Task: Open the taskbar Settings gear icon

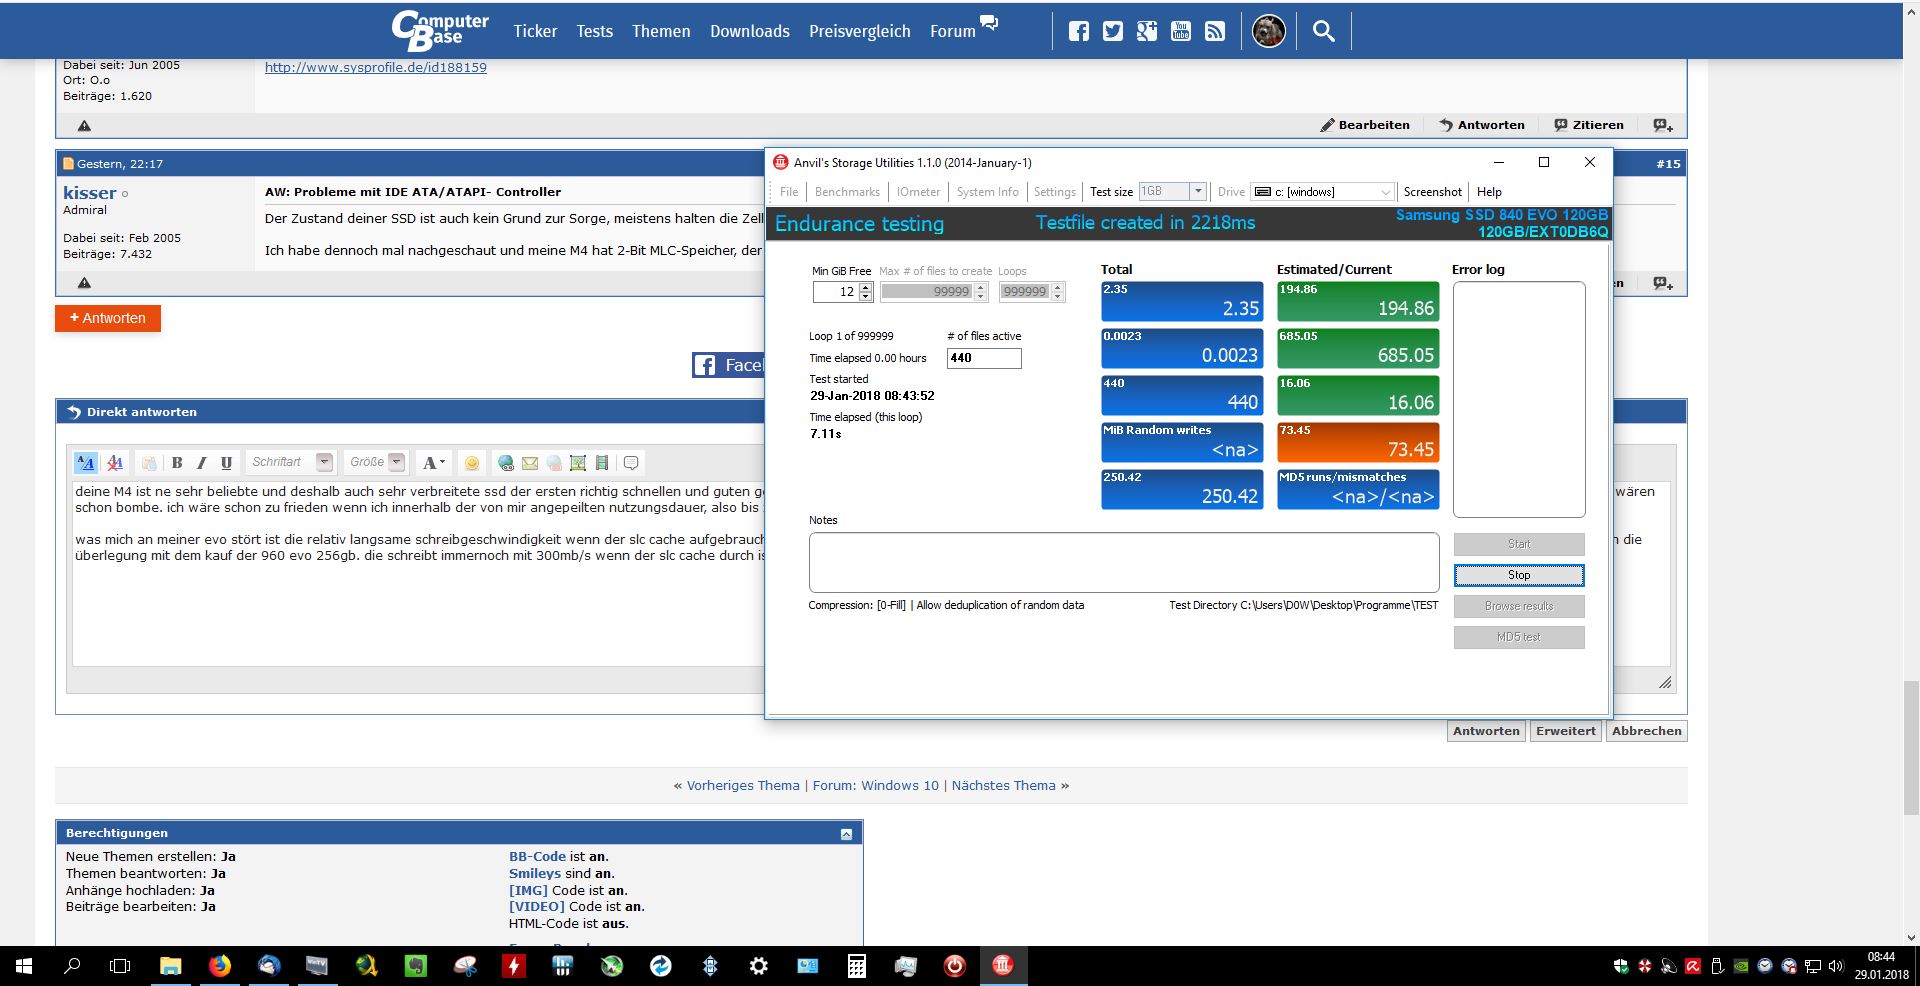Action: pyautogui.click(x=758, y=966)
